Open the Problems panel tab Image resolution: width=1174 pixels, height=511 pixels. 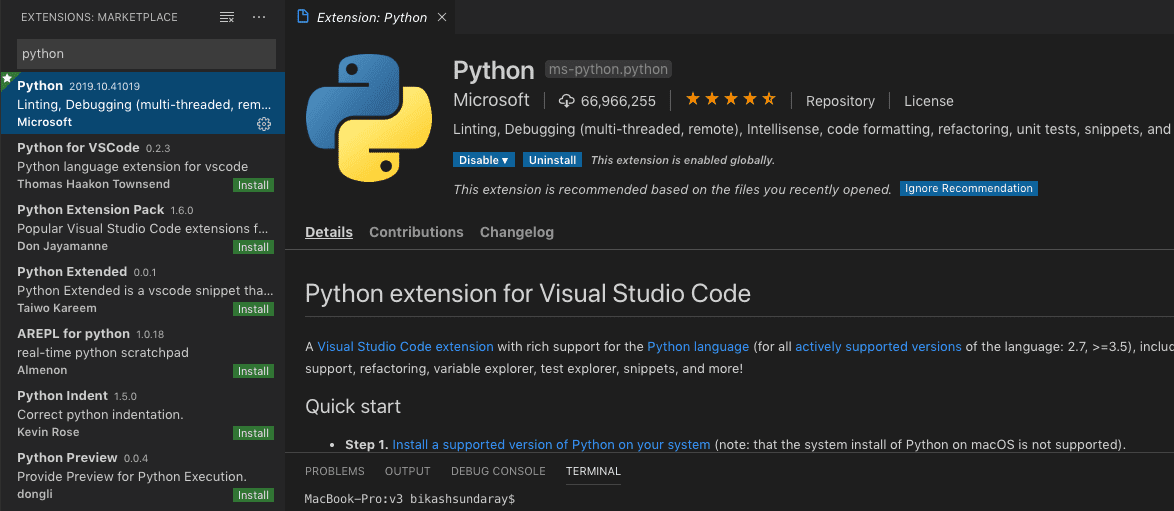[x=335, y=471]
